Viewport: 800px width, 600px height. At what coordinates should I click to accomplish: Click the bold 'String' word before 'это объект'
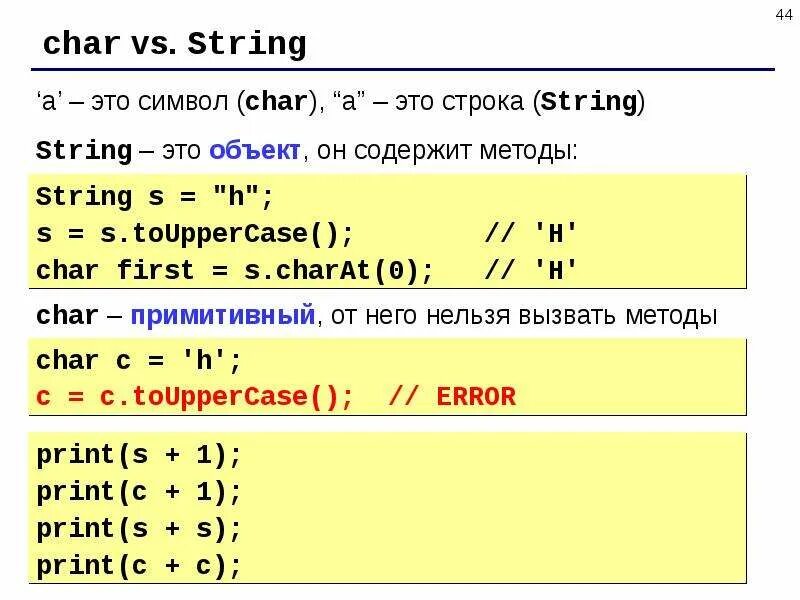coord(84,151)
